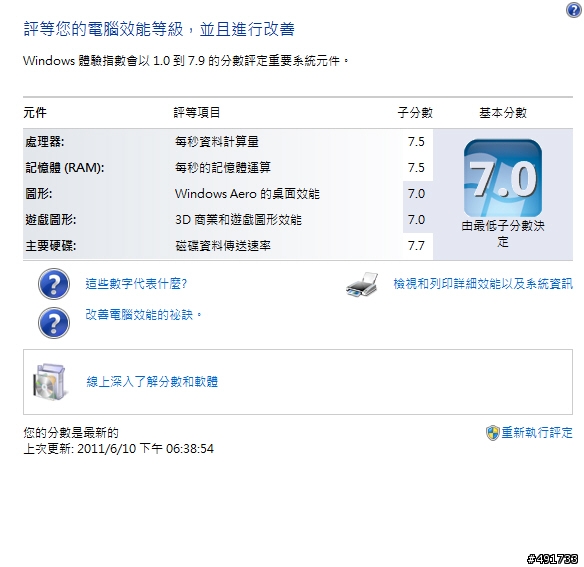Click the 遊戲圖形 subscore 7.0
The image size is (584, 567).
pyautogui.click(x=416, y=220)
